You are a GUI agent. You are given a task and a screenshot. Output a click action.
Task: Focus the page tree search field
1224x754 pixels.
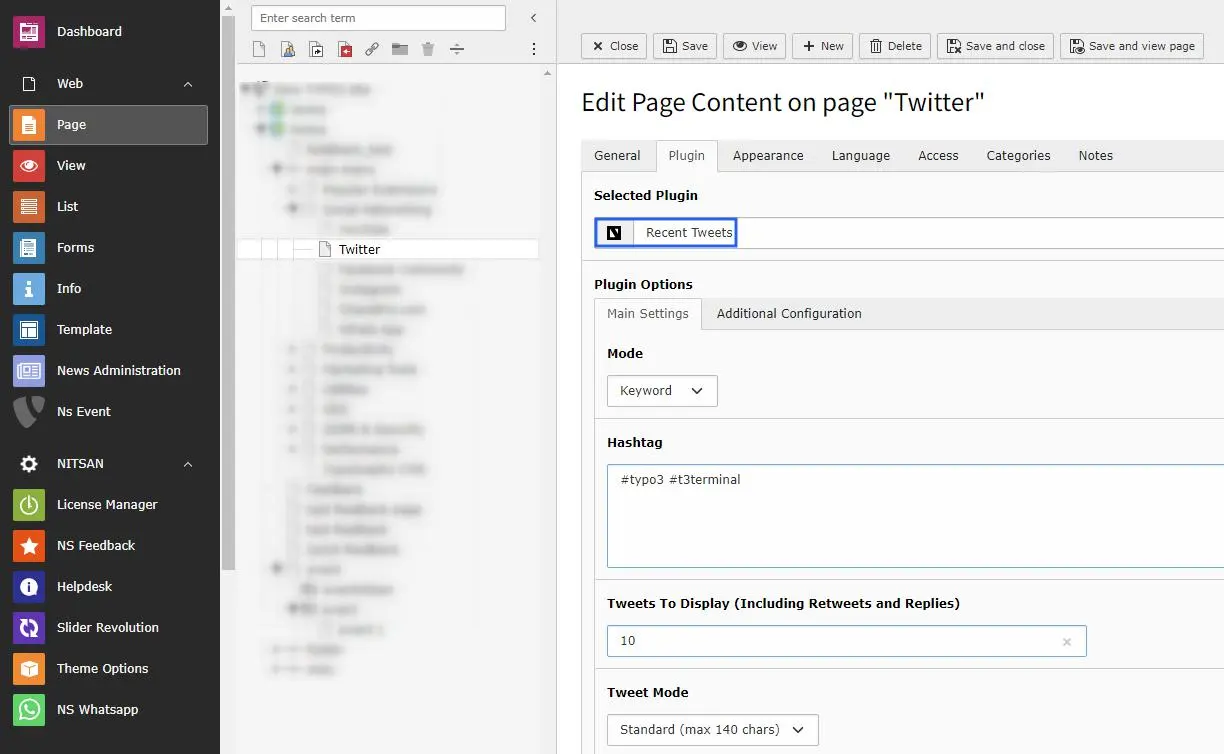coord(378,18)
